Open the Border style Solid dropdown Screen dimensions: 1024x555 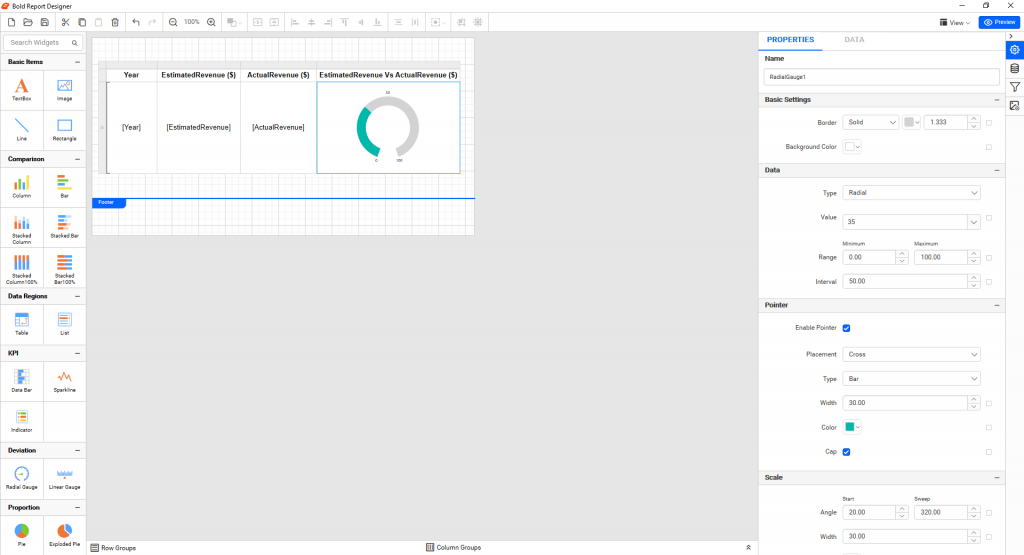pos(871,122)
